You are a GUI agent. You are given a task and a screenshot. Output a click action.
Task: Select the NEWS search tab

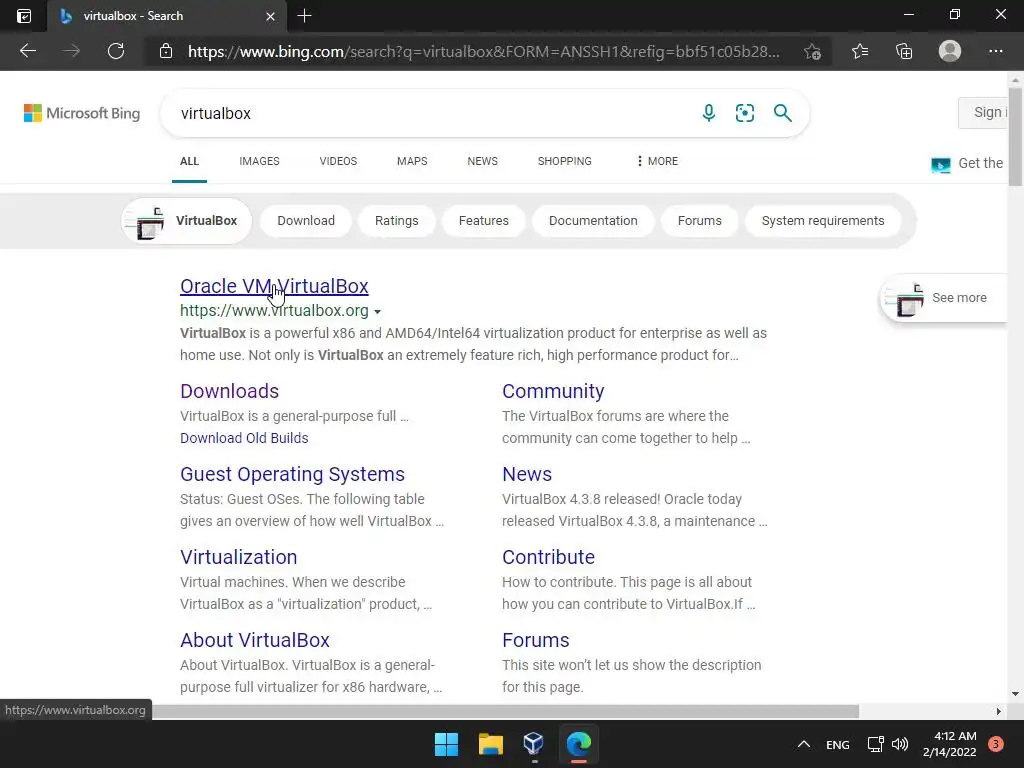pyautogui.click(x=483, y=161)
